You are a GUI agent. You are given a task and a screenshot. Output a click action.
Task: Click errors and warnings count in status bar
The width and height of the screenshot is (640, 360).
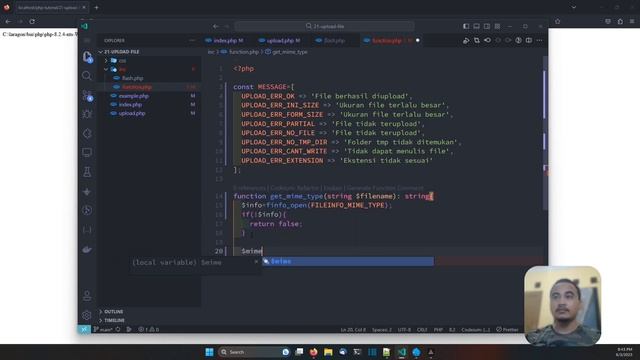point(149,329)
